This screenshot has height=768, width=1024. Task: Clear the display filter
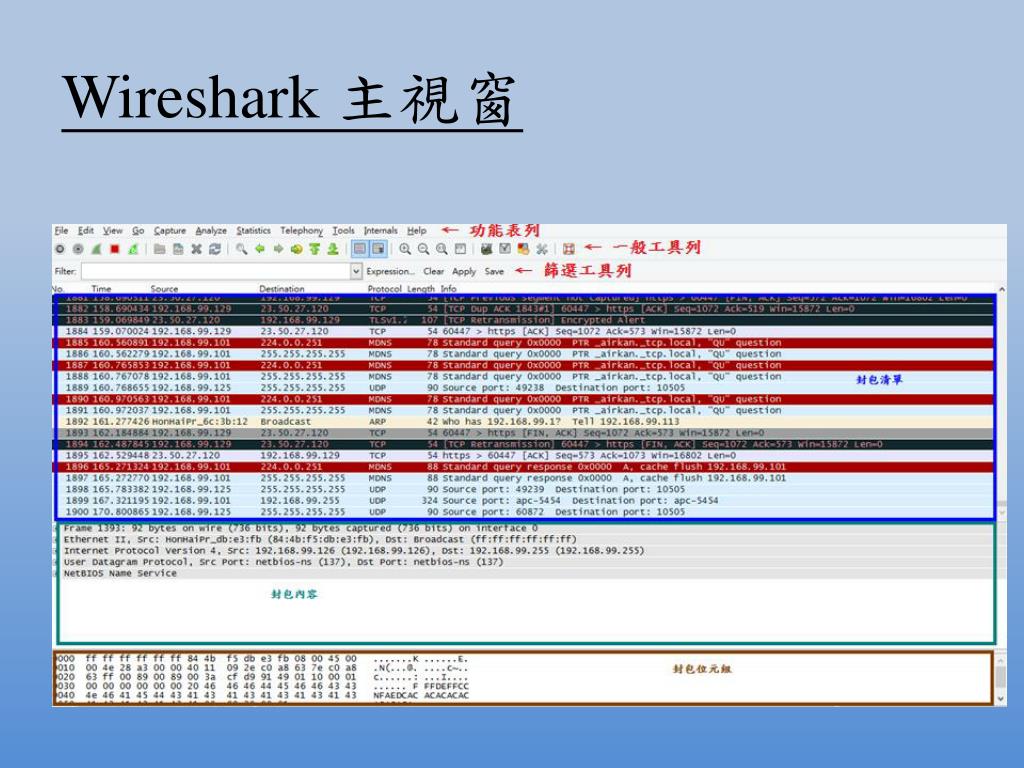[x=434, y=271]
